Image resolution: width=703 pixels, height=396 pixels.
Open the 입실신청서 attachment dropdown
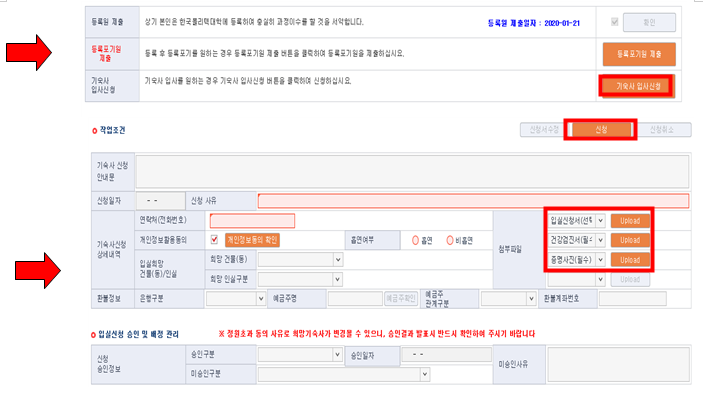tap(576, 221)
